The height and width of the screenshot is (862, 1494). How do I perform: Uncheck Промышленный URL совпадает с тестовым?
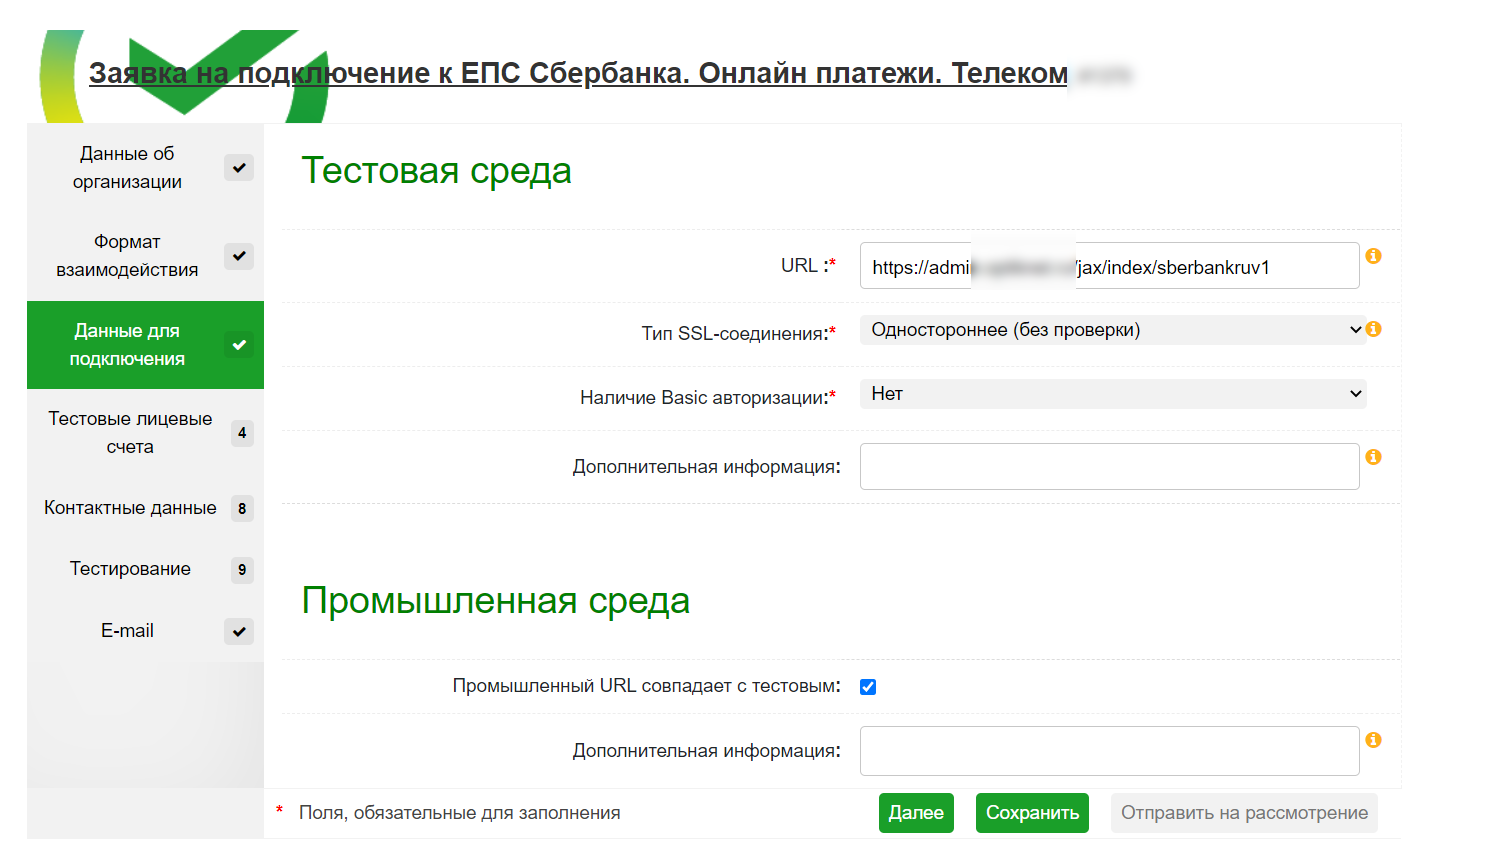tap(868, 687)
